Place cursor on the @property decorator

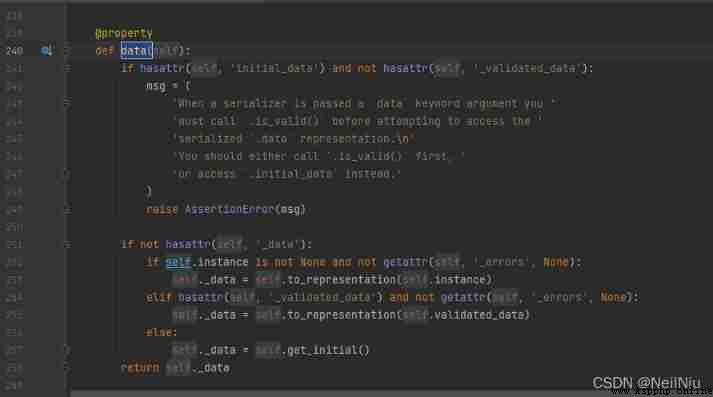[x=124, y=33]
